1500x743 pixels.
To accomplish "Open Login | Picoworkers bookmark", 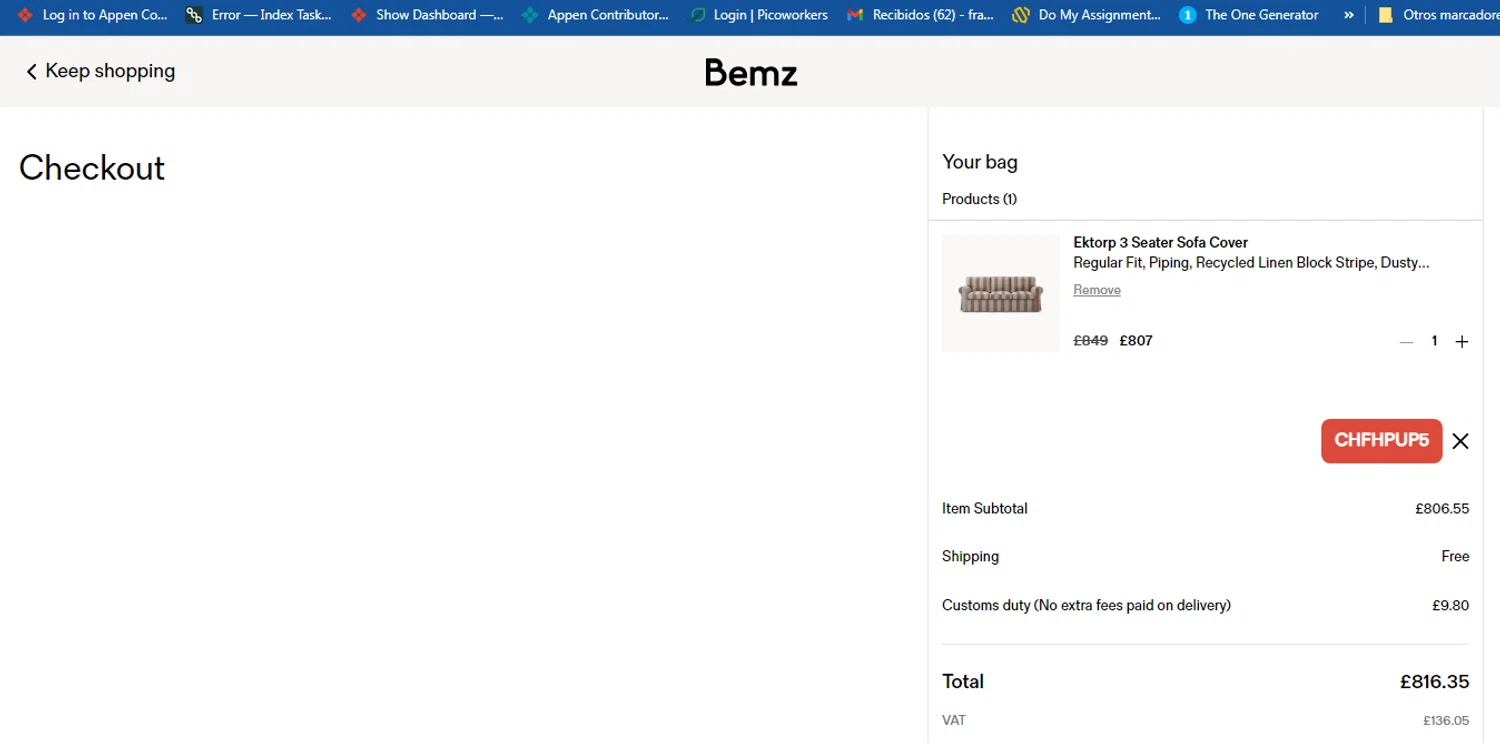I will point(760,15).
